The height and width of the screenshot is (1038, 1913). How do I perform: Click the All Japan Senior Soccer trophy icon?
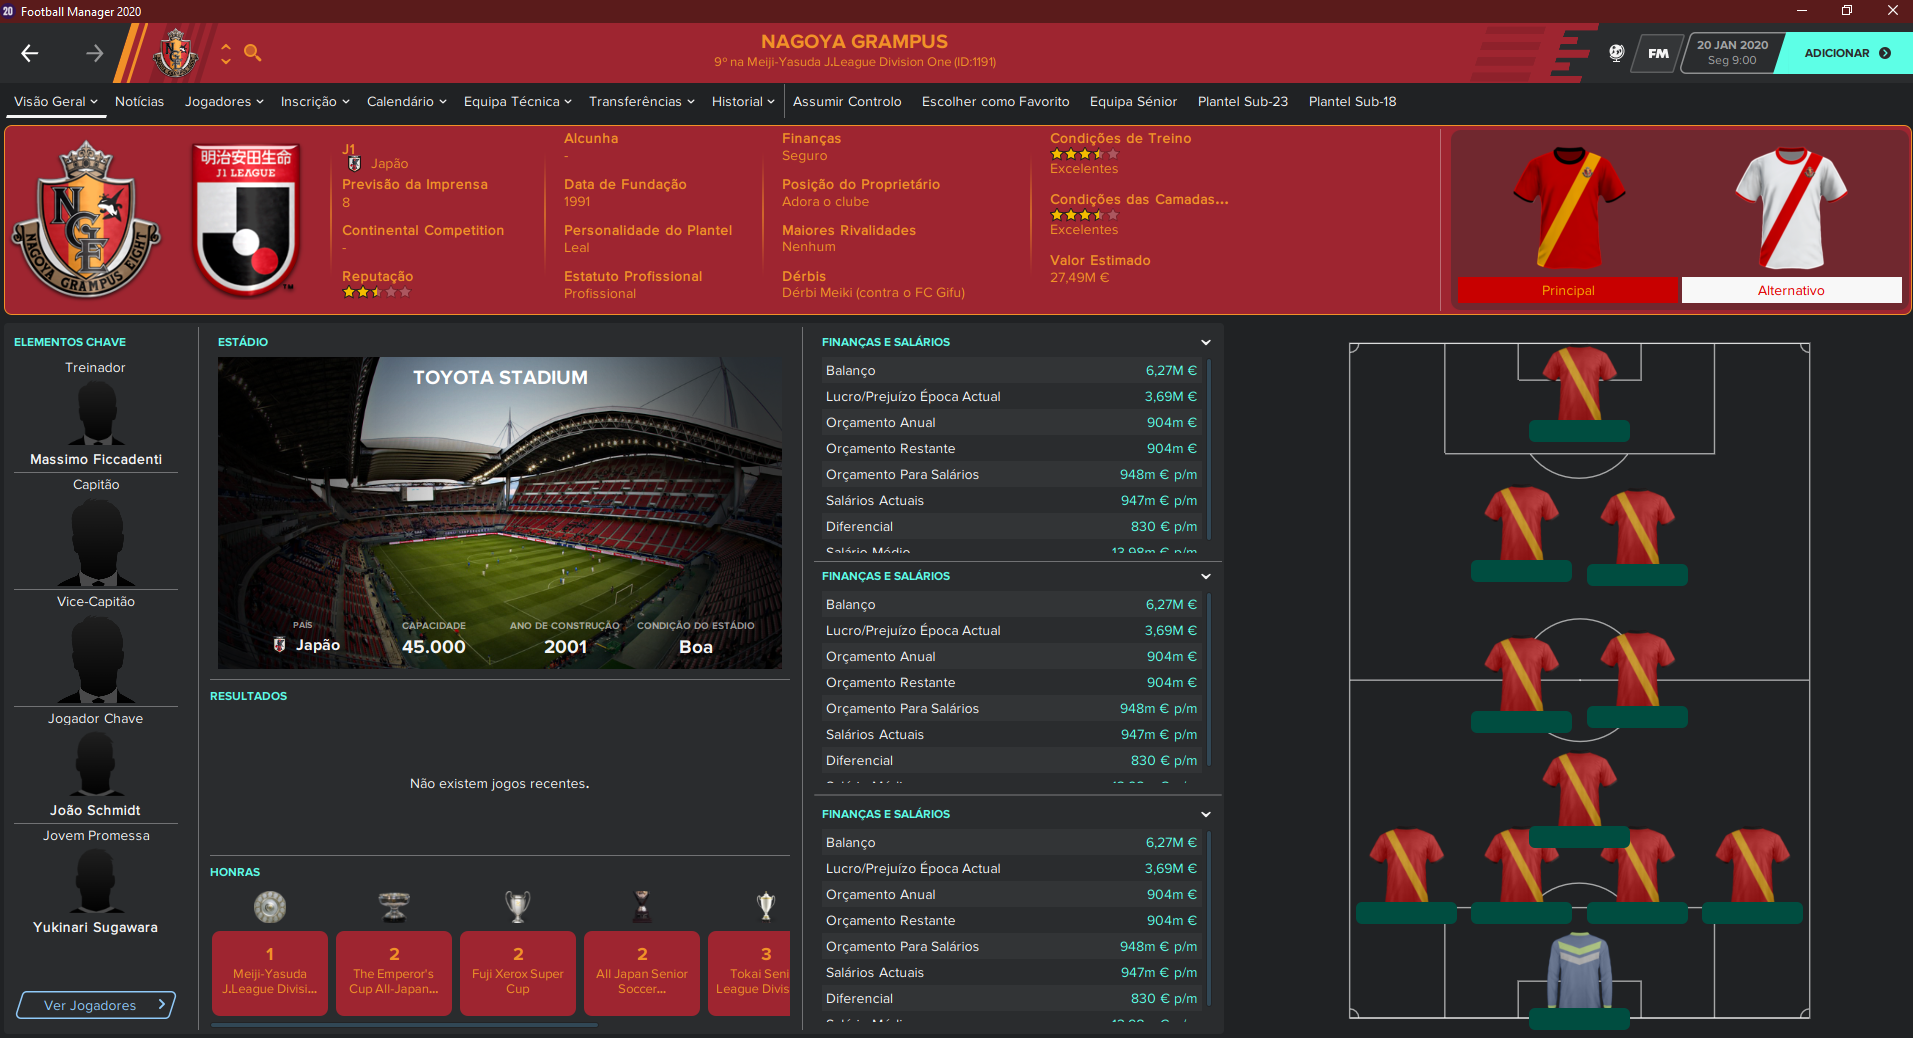point(642,906)
